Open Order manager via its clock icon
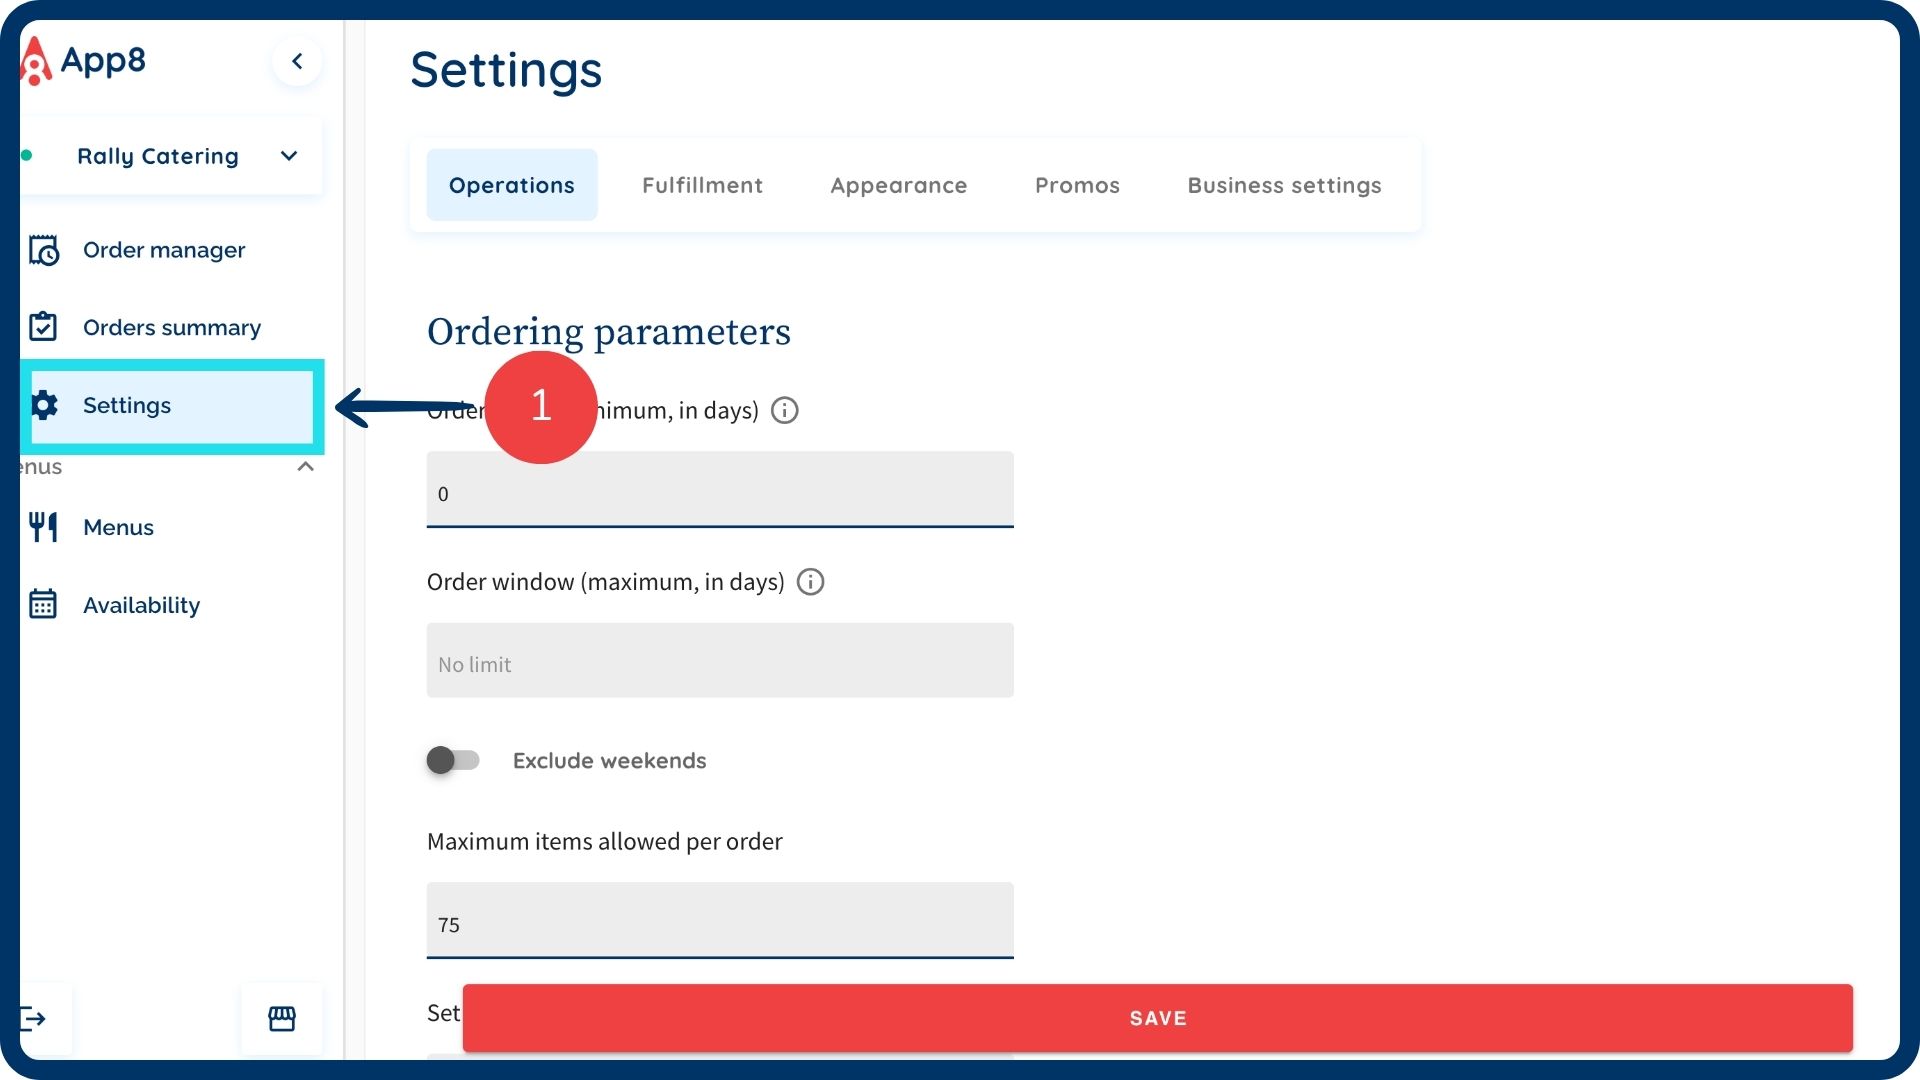Image resolution: width=1920 pixels, height=1080 pixels. coord(43,250)
